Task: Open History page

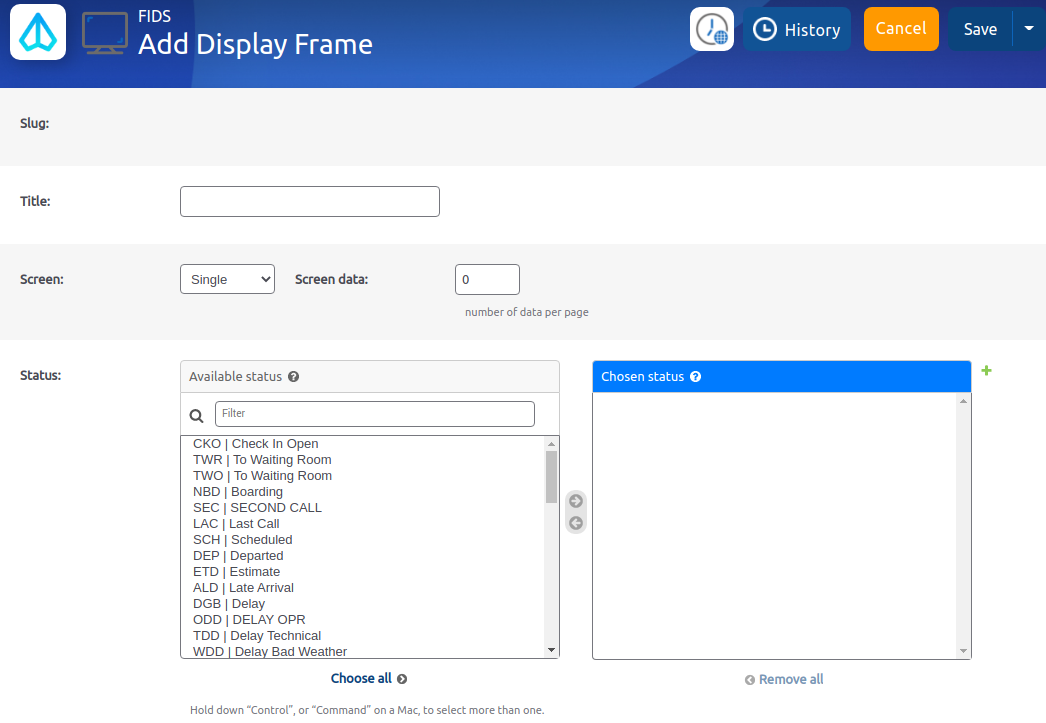Action: [797, 29]
